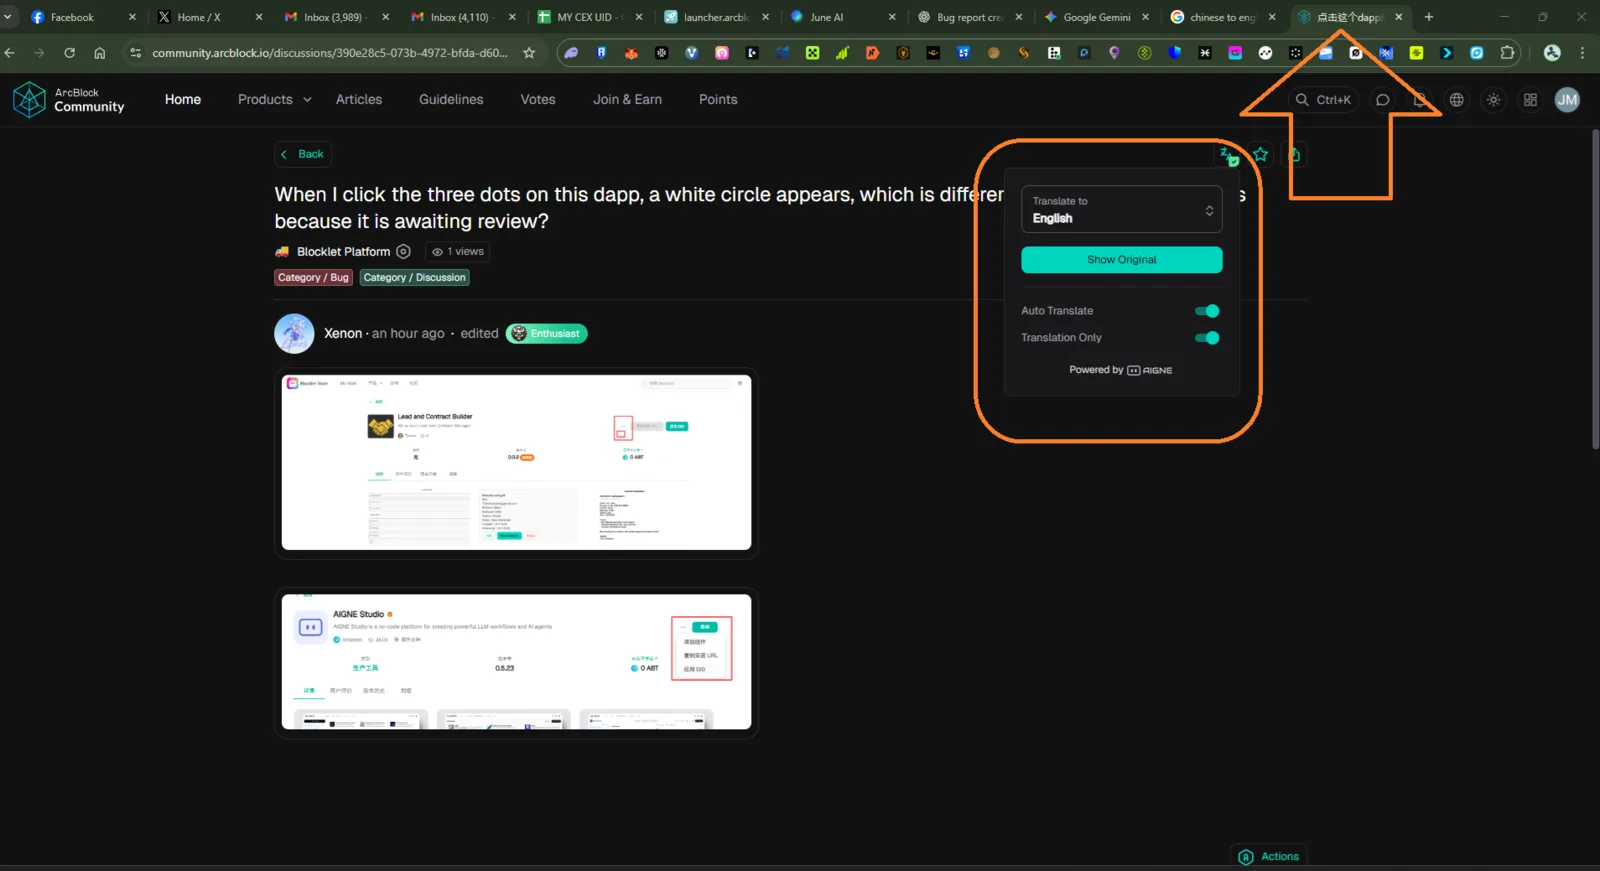Image resolution: width=1600 pixels, height=871 pixels.
Task: Click the Category / Discussion tag
Action: (415, 278)
